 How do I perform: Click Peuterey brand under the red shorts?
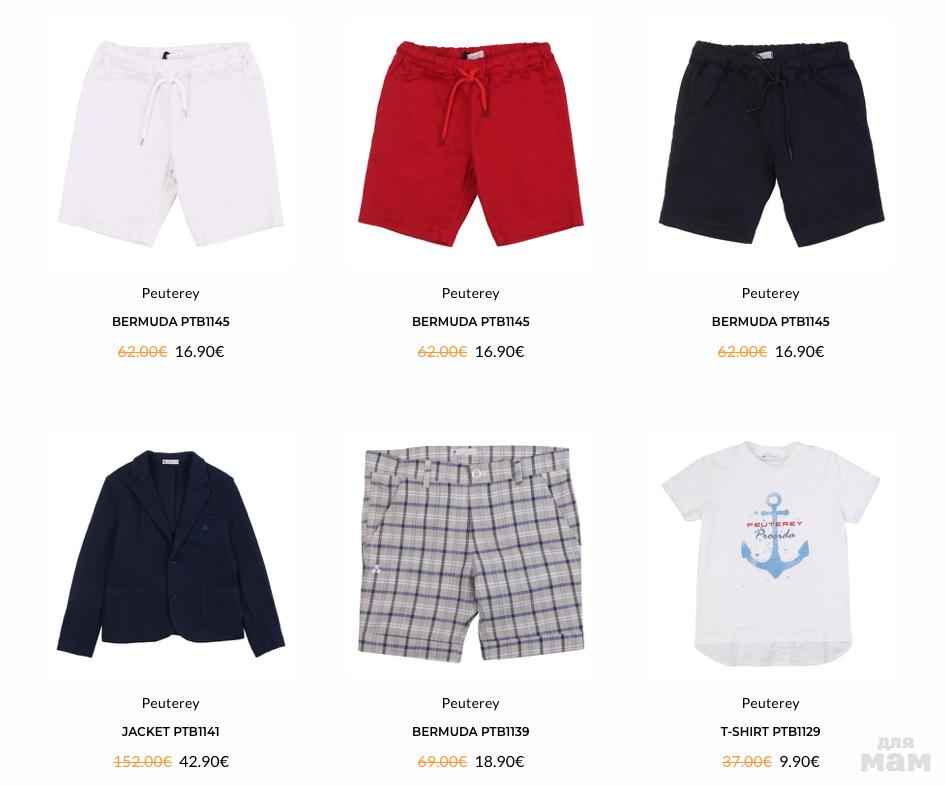tap(471, 293)
